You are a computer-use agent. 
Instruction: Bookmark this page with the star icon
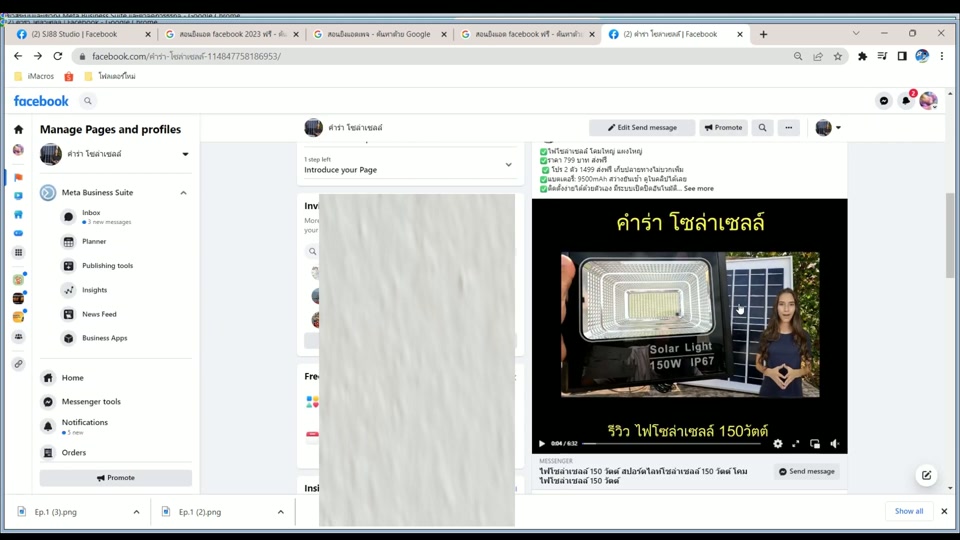[838, 57]
